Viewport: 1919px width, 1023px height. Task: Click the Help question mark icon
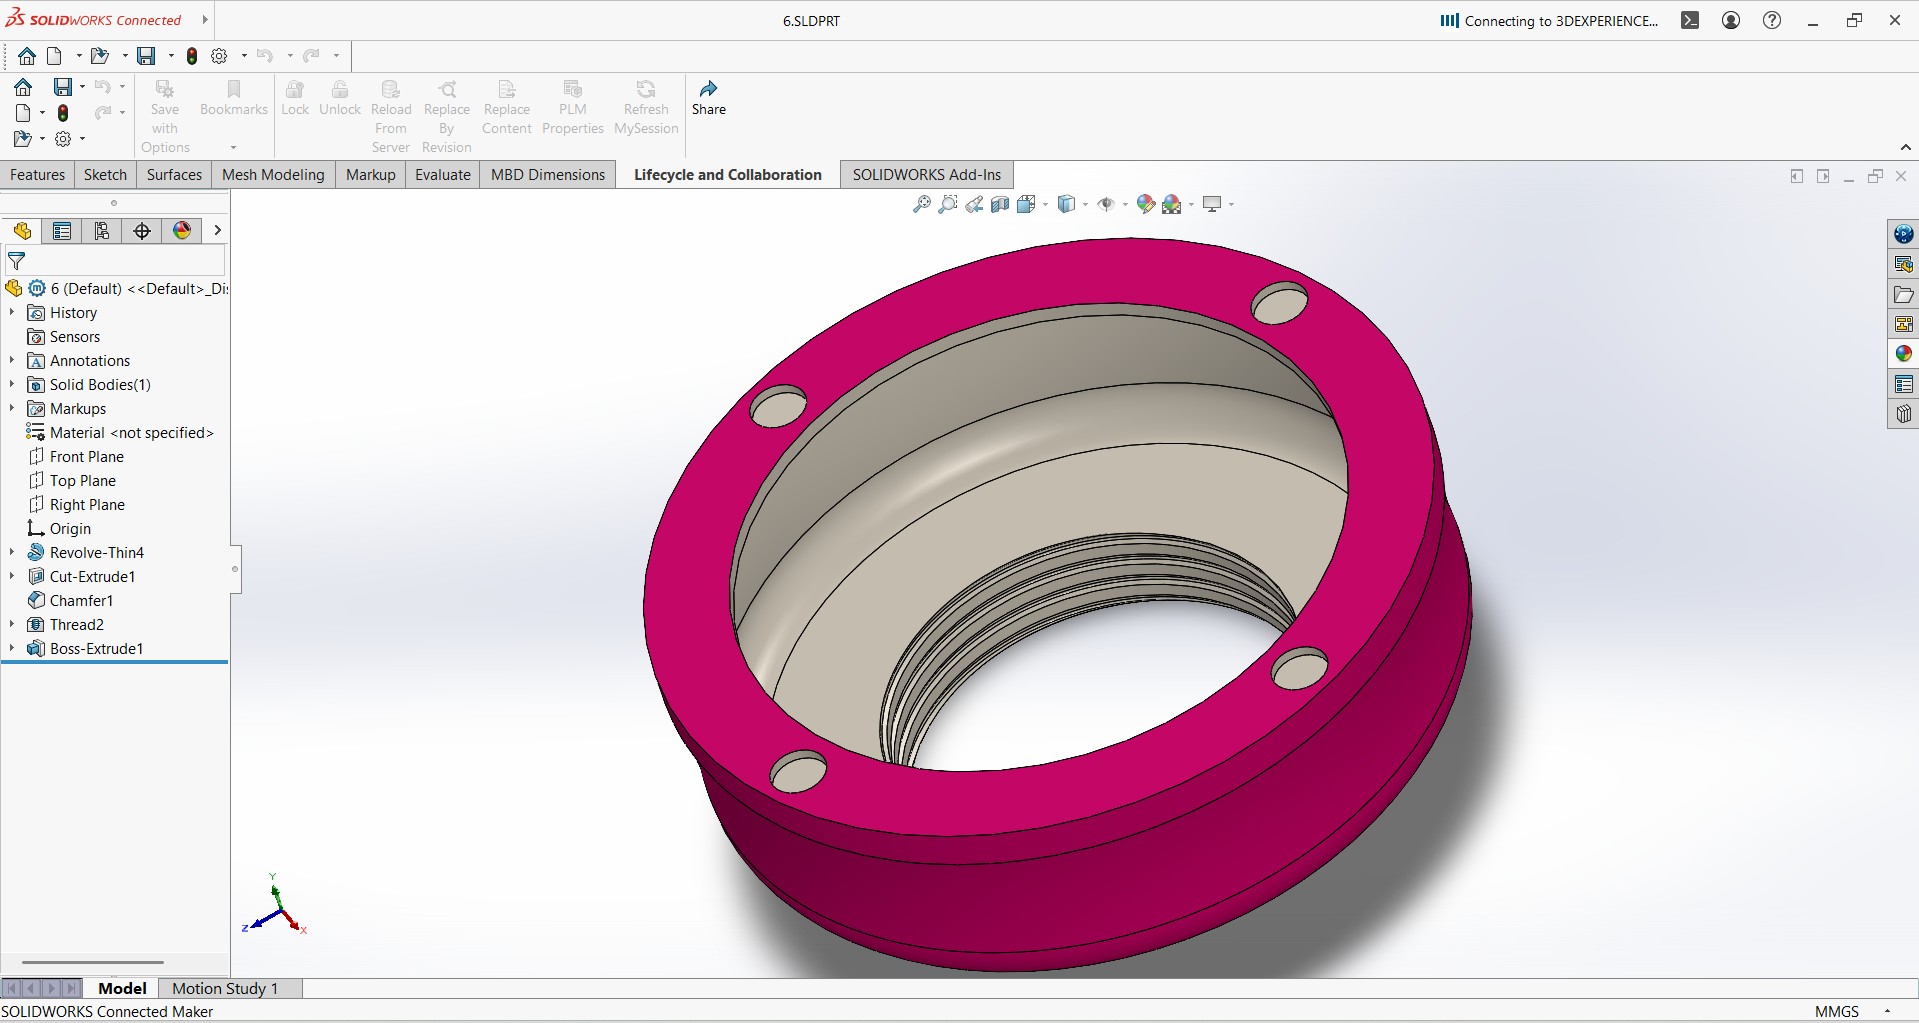point(1772,20)
